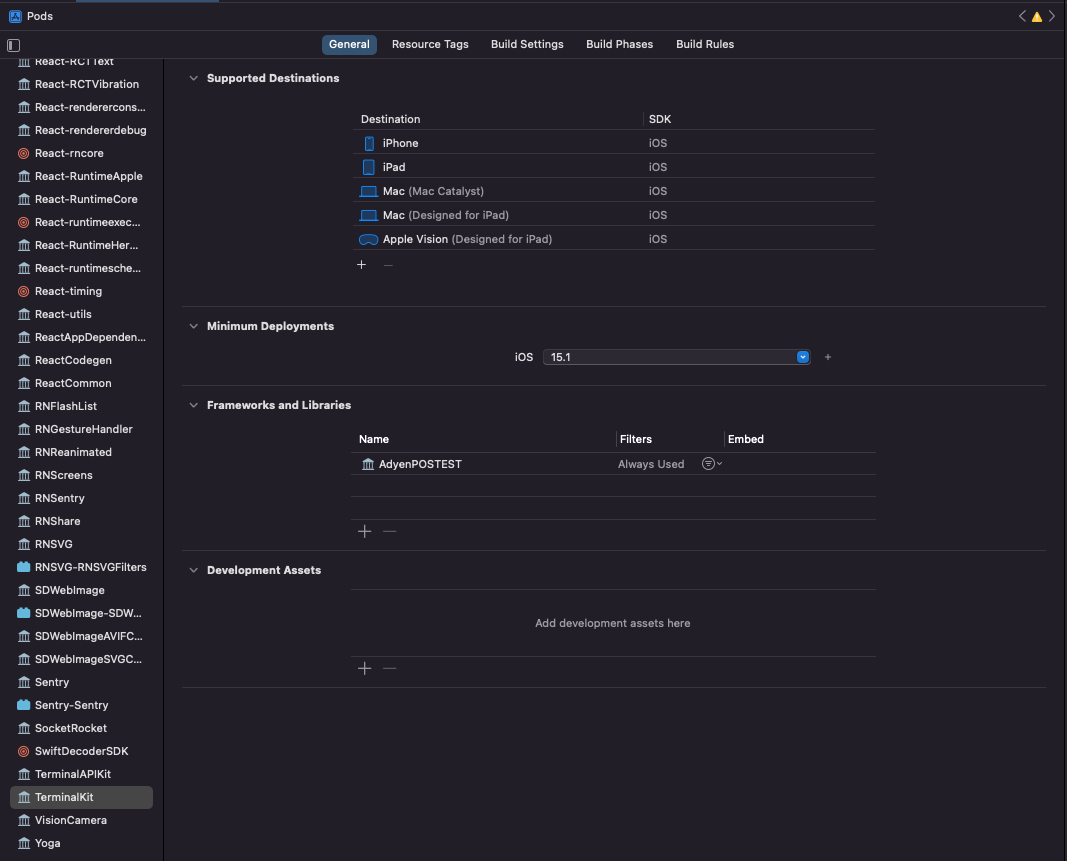The image size is (1067, 861).
Task: Click the iPad device icon in destinations
Action: click(x=369, y=167)
